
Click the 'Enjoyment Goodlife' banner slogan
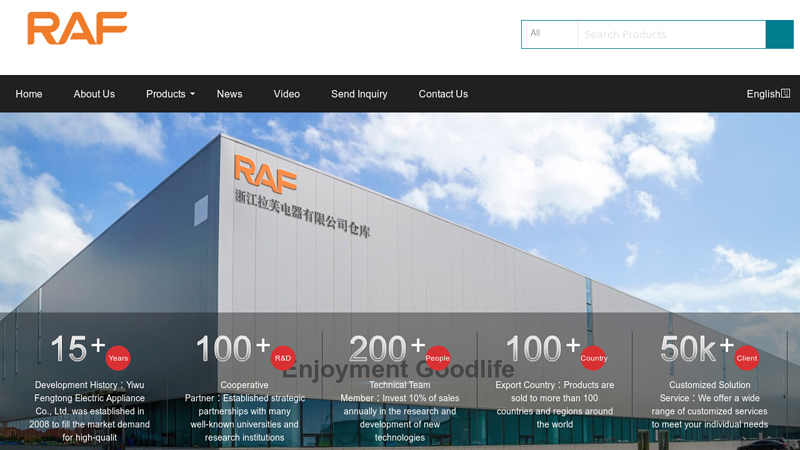click(x=398, y=370)
